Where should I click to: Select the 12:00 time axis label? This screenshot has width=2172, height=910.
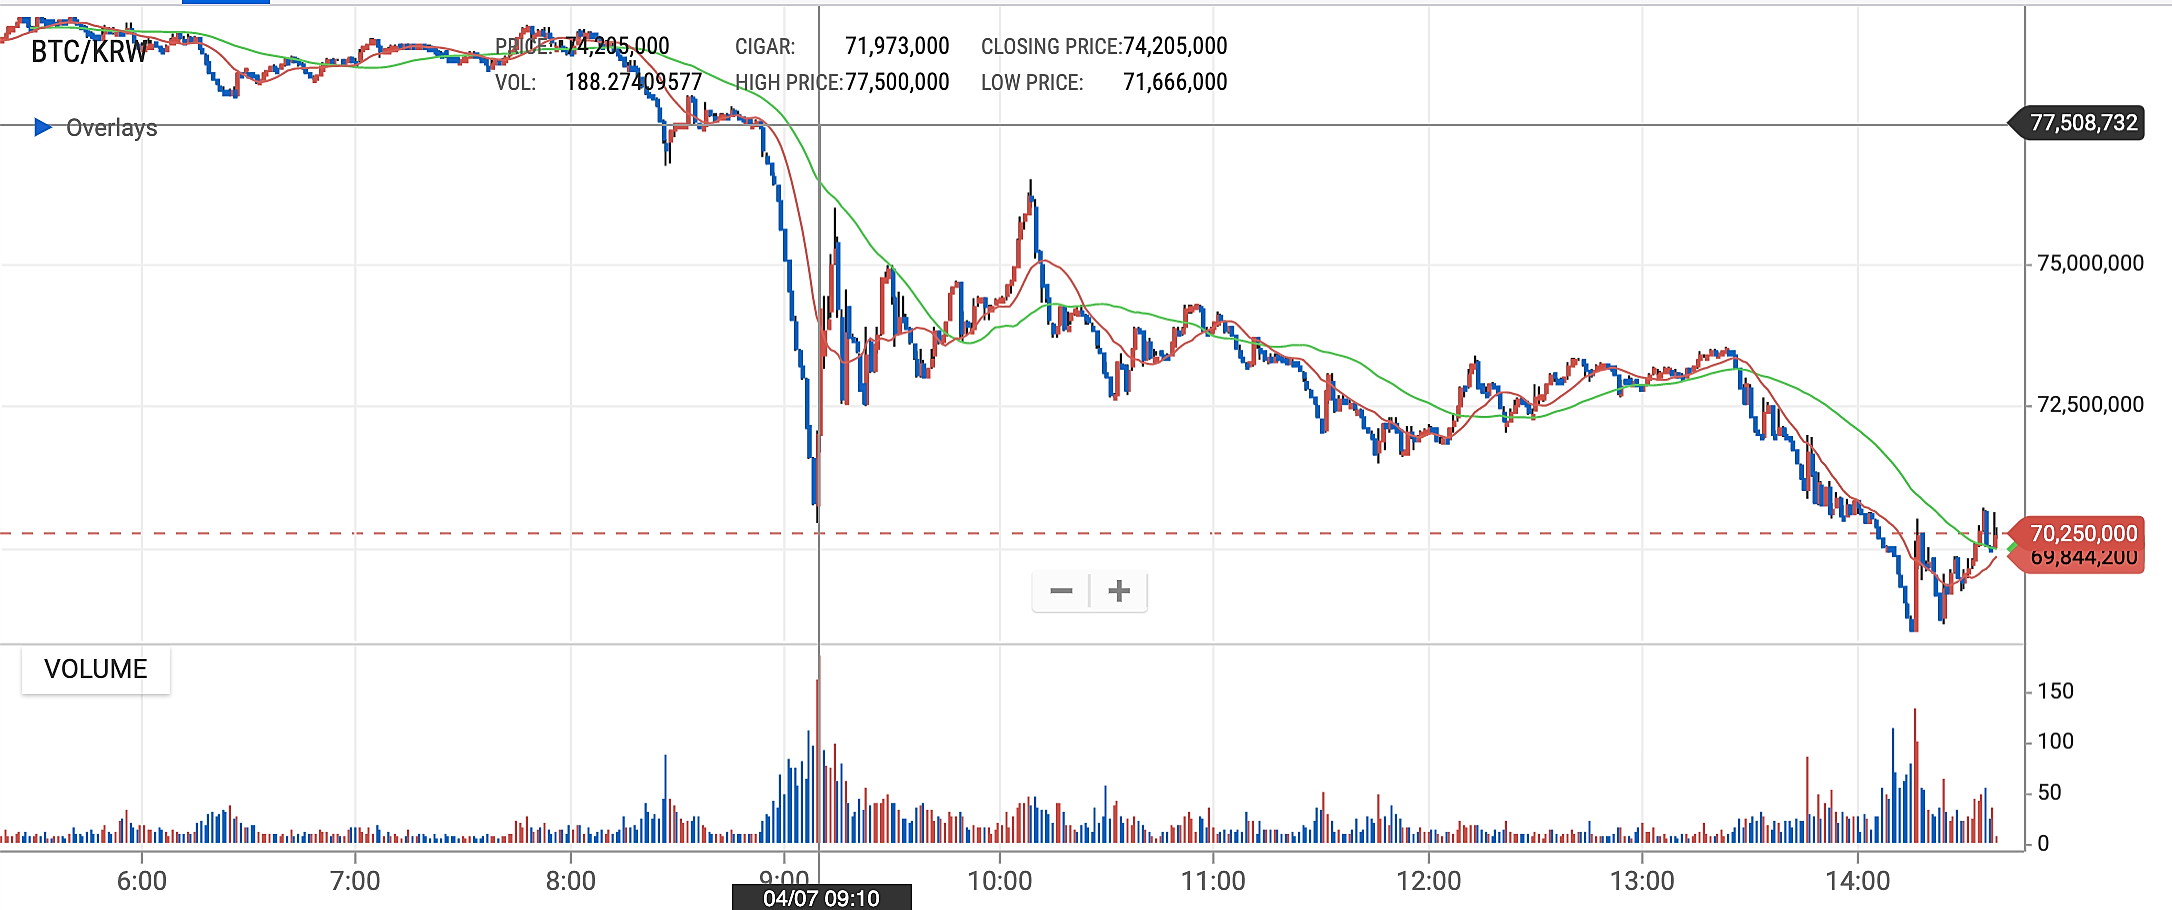pos(1428,881)
